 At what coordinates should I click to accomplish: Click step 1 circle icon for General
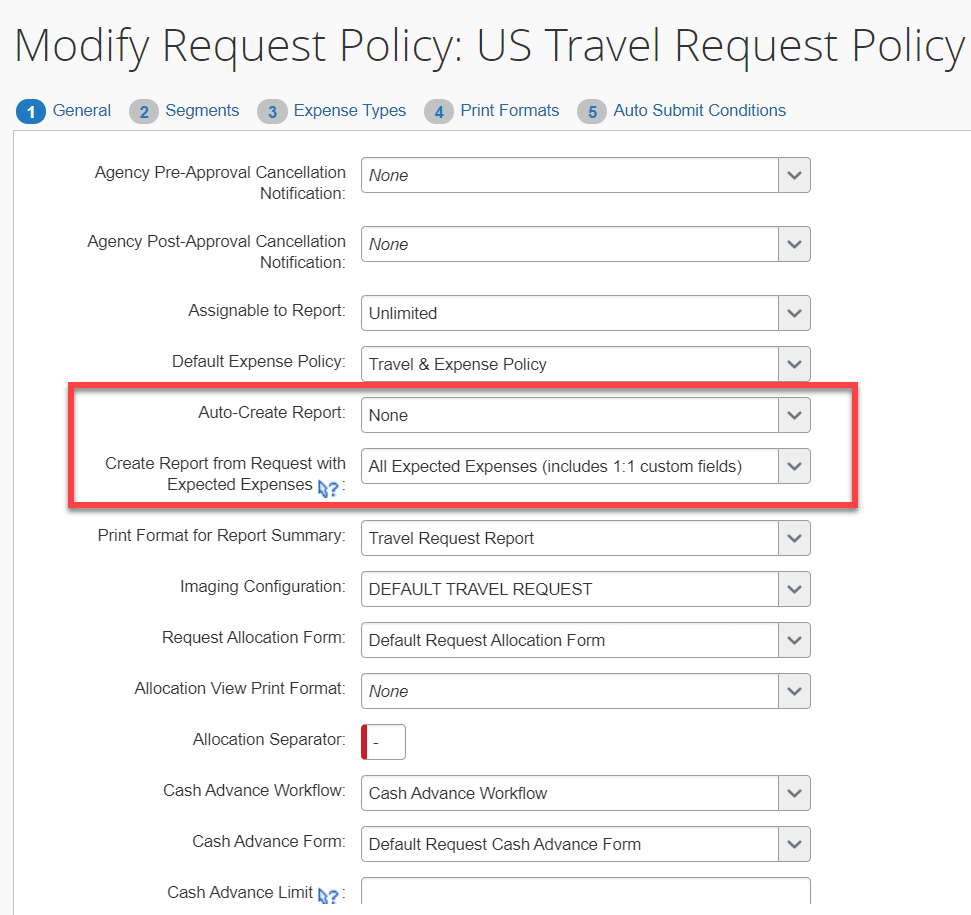(30, 112)
